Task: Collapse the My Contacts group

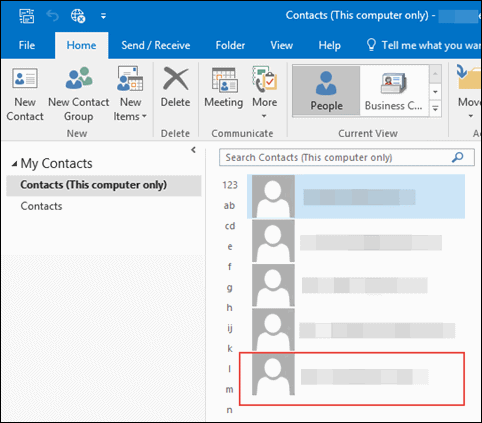Action: (x=14, y=164)
